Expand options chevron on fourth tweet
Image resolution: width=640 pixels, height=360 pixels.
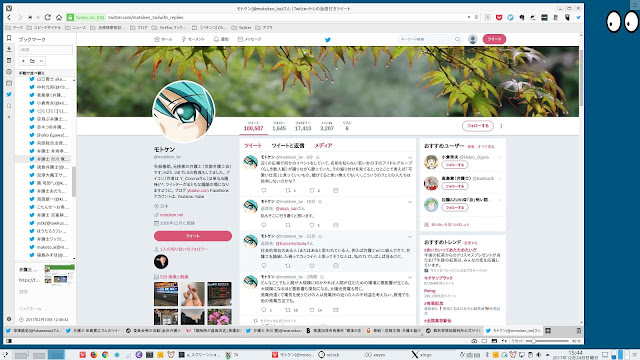pos(410,277)
